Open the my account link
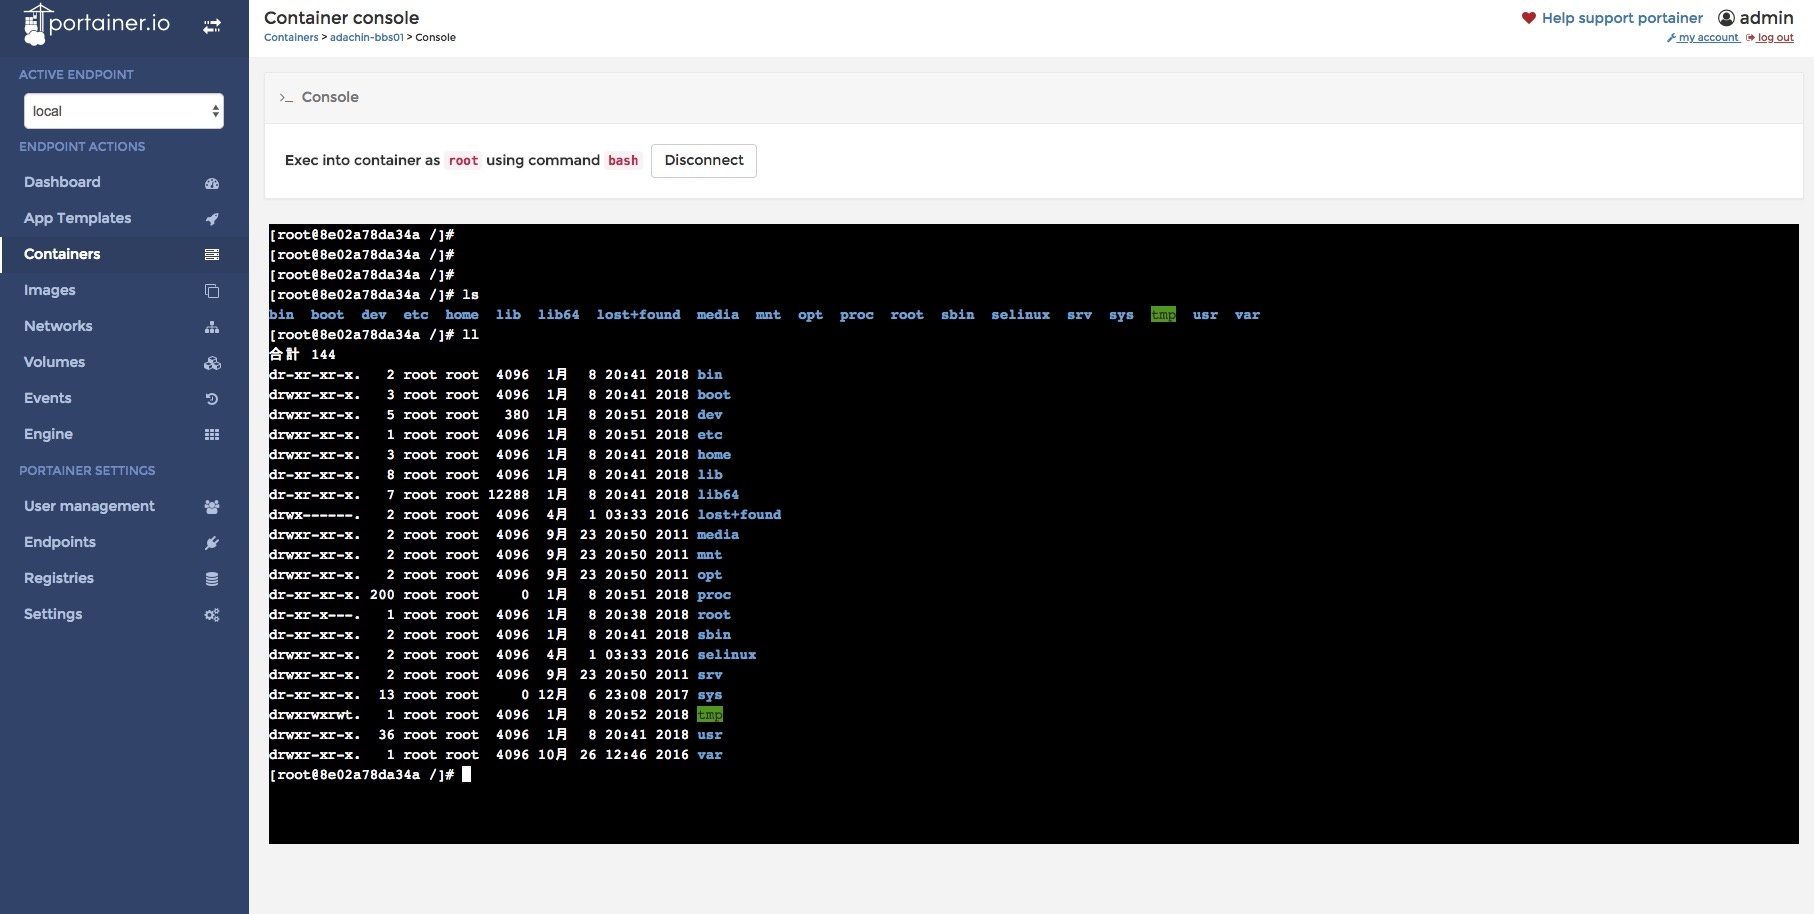This screenshot has width=1814, height=914. [1708, 38]
